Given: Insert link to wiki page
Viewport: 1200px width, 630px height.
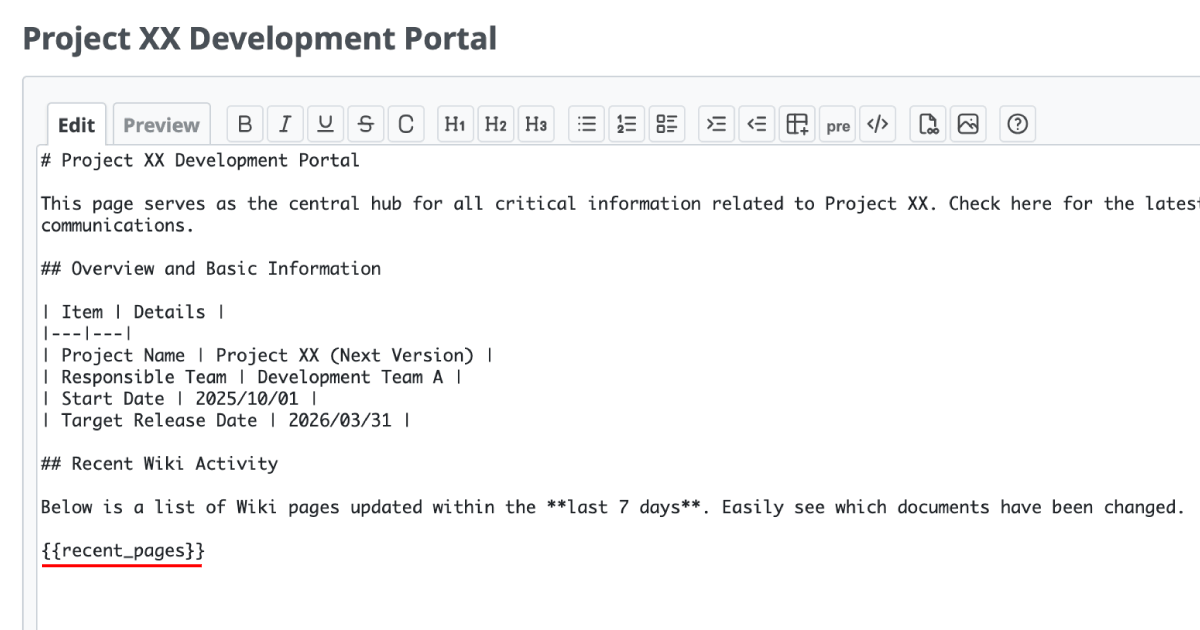Looking at the screenshot, I should (x=928, y=124).
